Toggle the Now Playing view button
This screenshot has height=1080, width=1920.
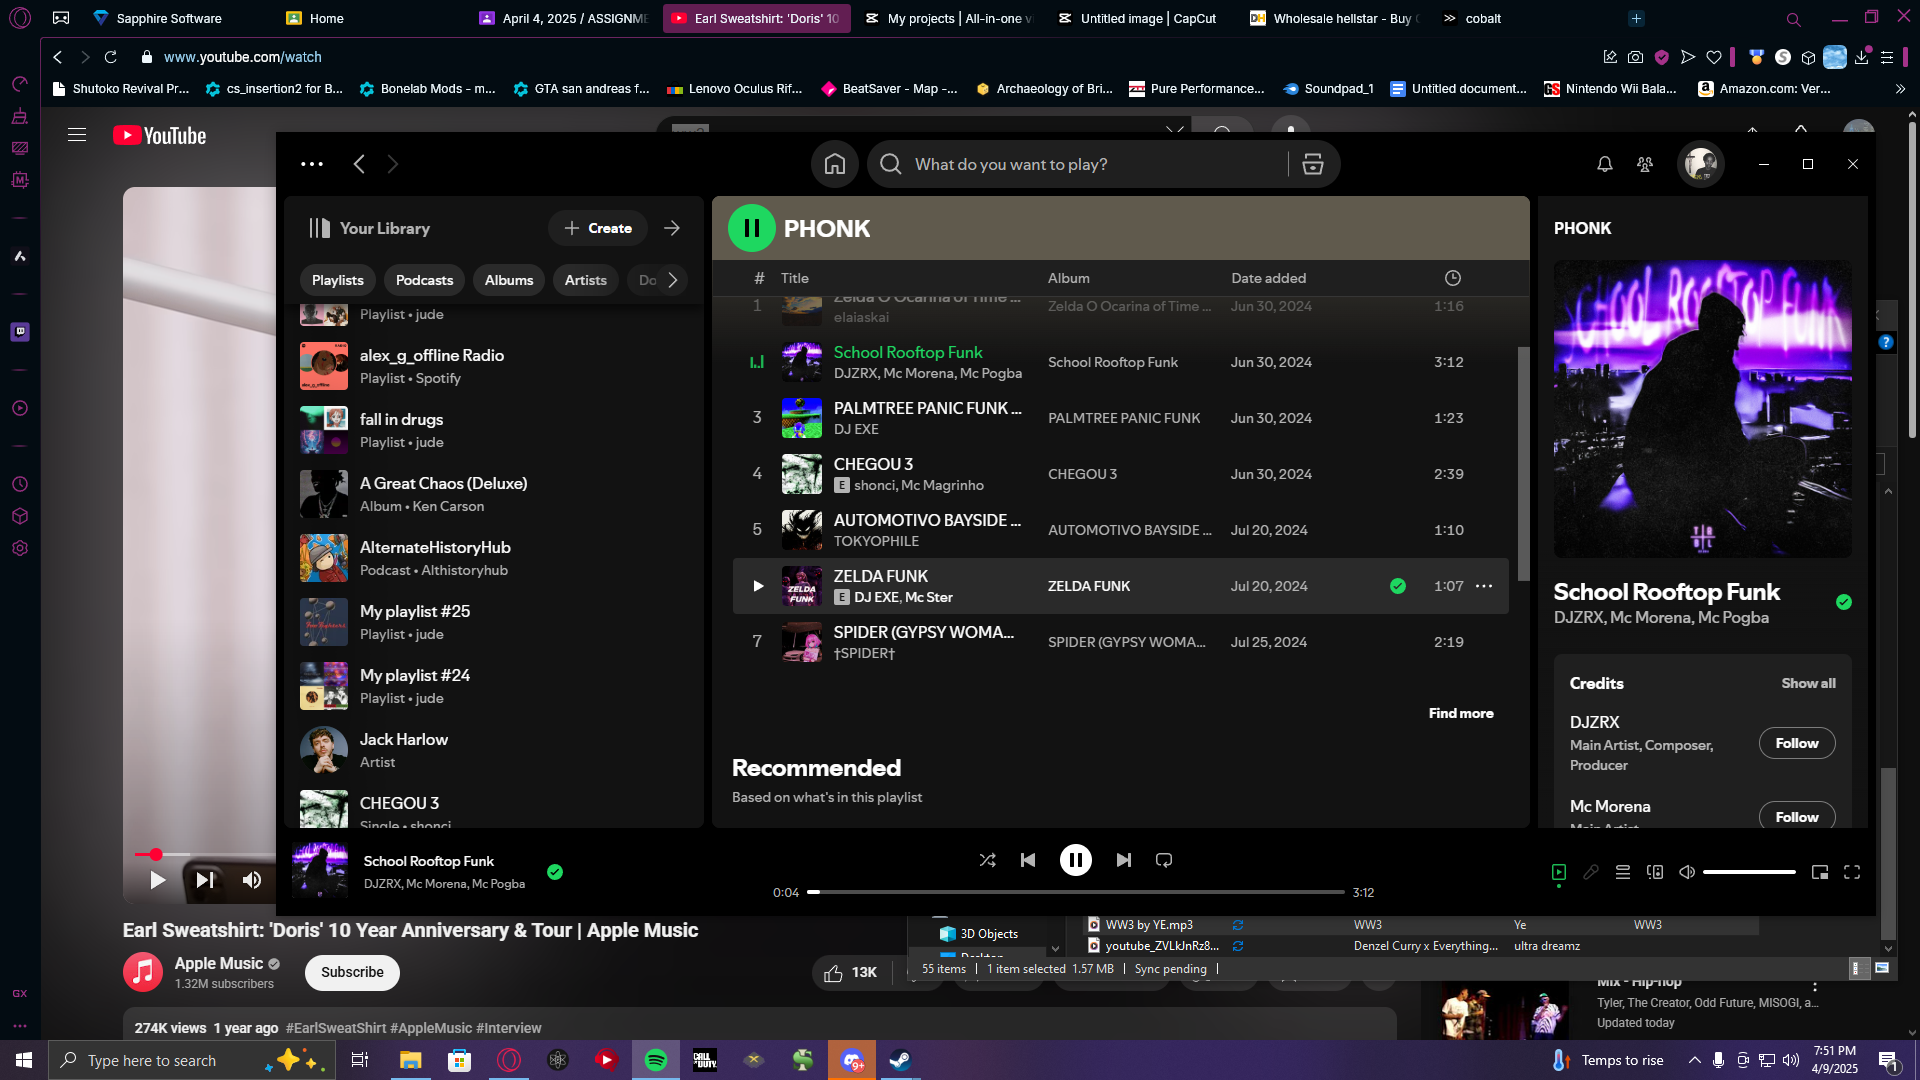1559,872
